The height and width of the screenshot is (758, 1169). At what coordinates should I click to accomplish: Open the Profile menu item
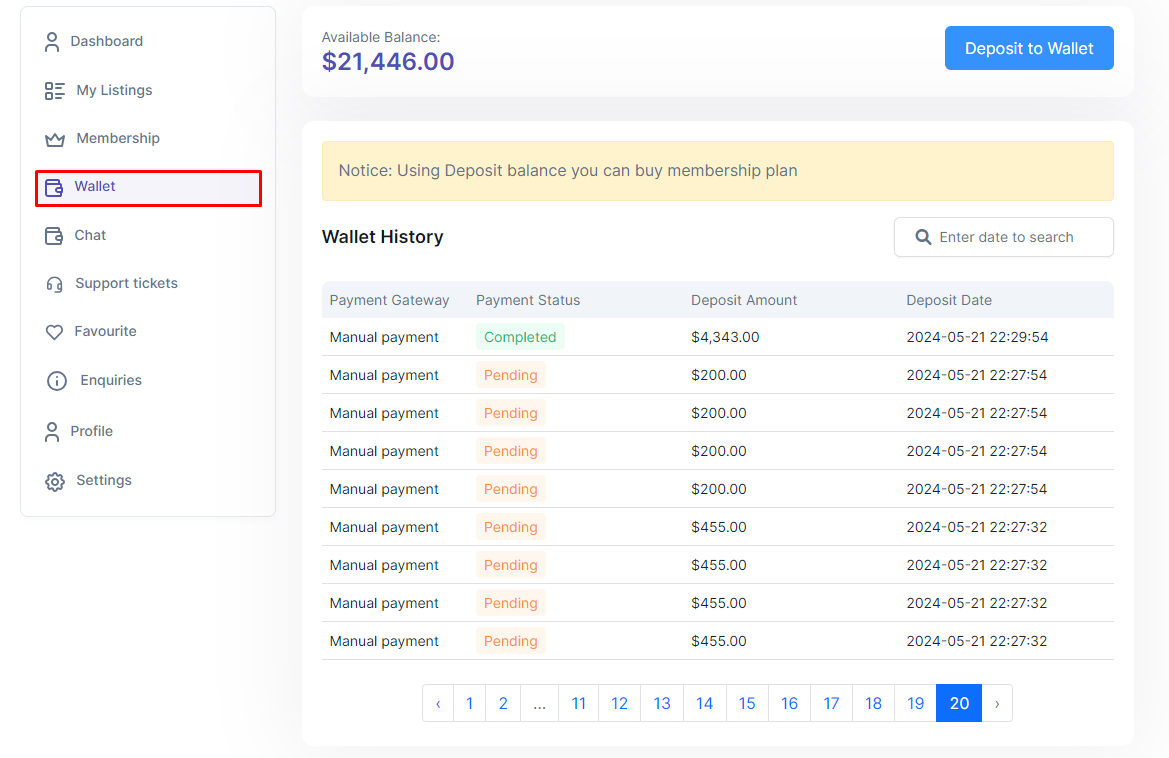point(91,431)
